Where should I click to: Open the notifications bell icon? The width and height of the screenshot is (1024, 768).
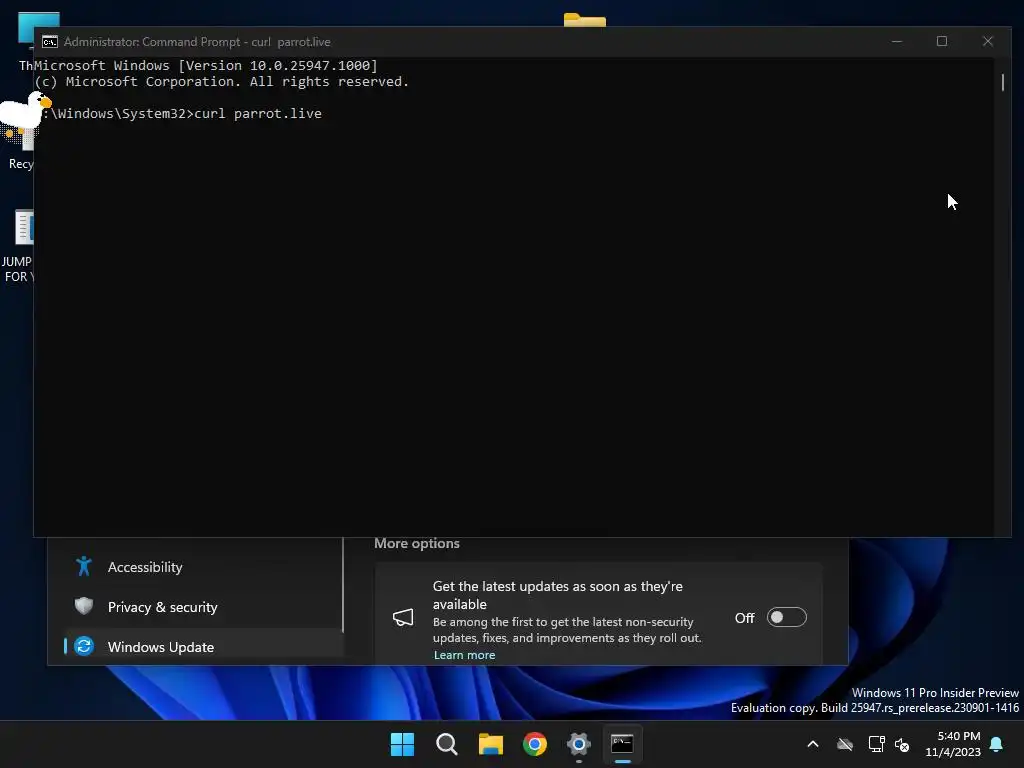[x=997, y=744]
